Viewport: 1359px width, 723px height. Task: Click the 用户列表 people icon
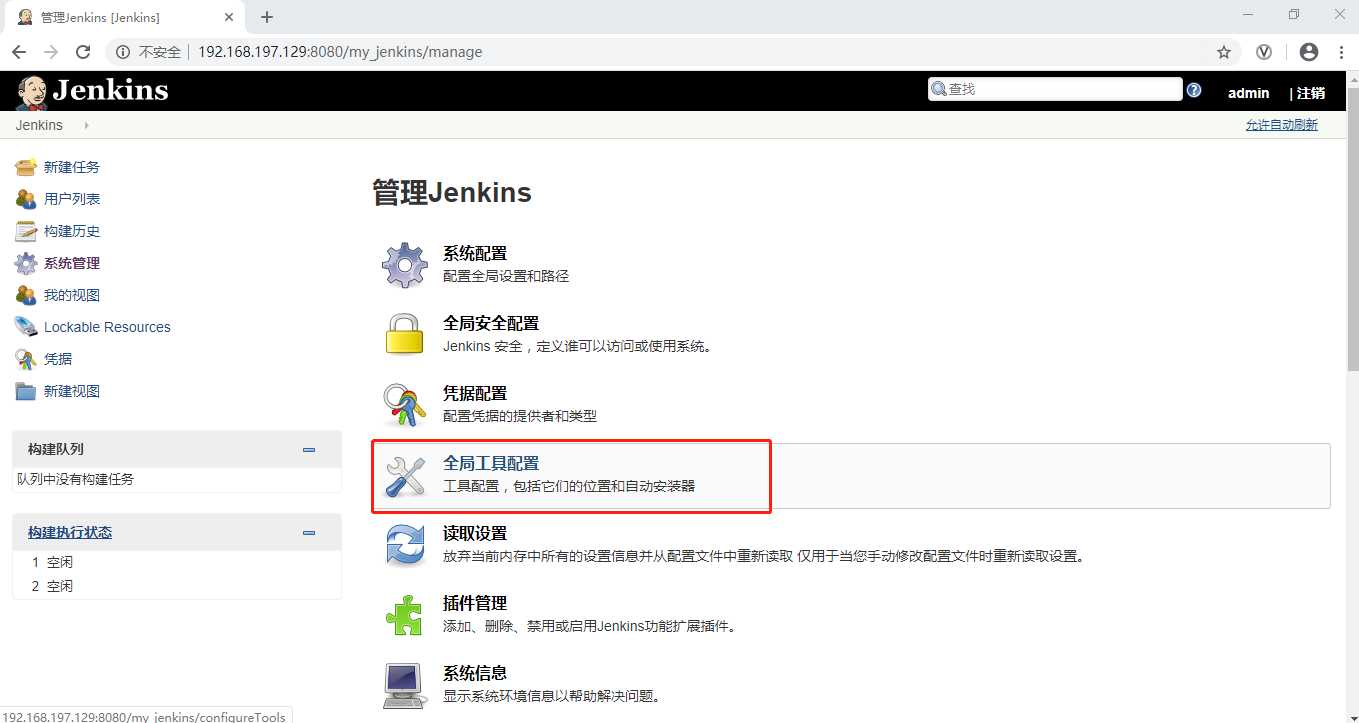(x=26, y=199)
